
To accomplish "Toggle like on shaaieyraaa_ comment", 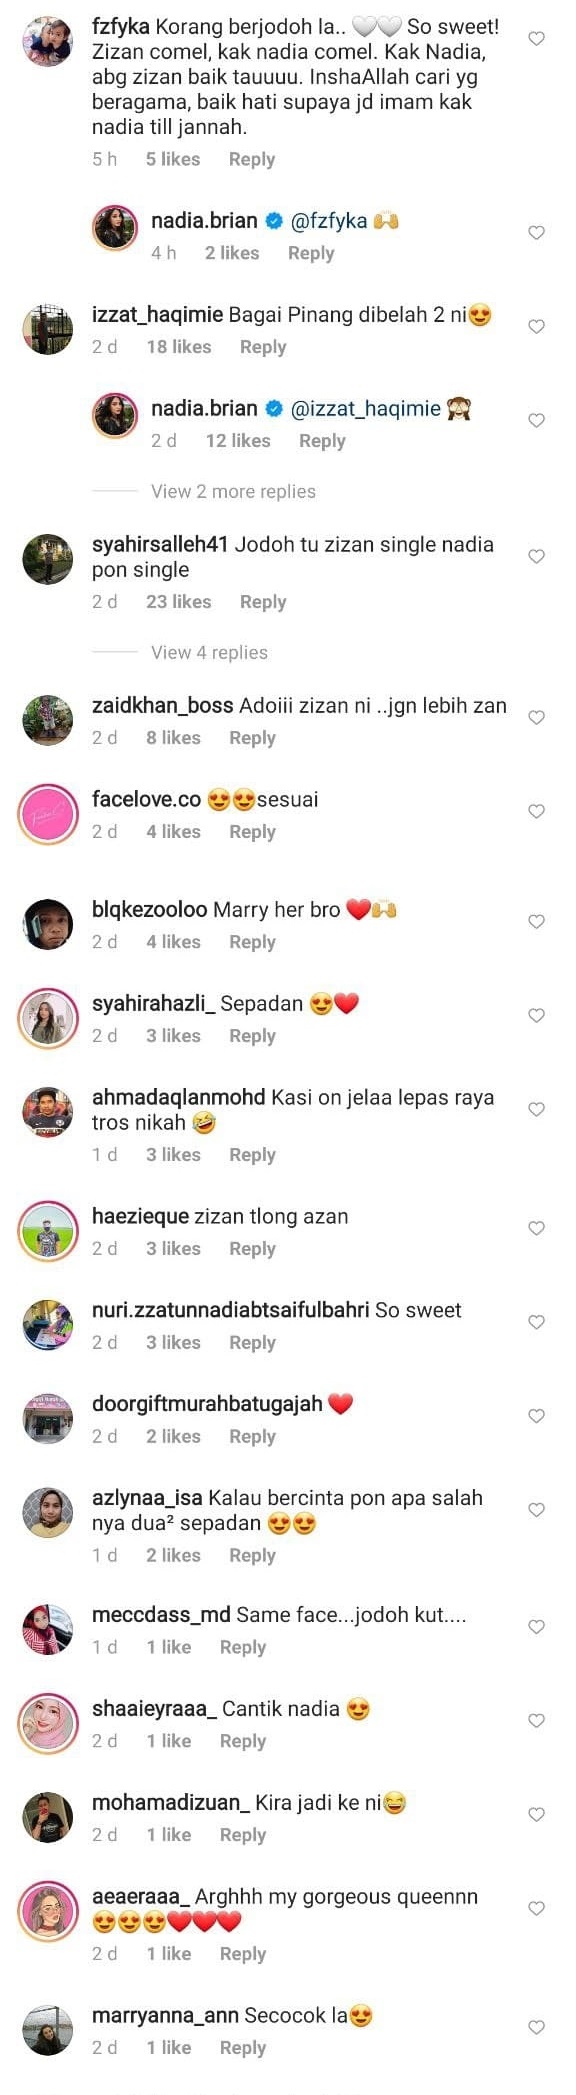I will pos(536,1721).
